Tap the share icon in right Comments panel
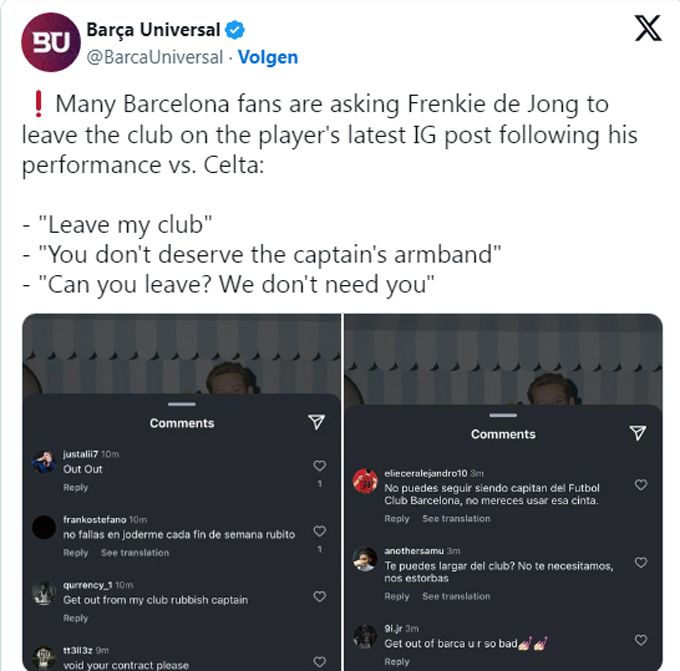This screenshot has width=680, height=671. click(x=638, y=432)
